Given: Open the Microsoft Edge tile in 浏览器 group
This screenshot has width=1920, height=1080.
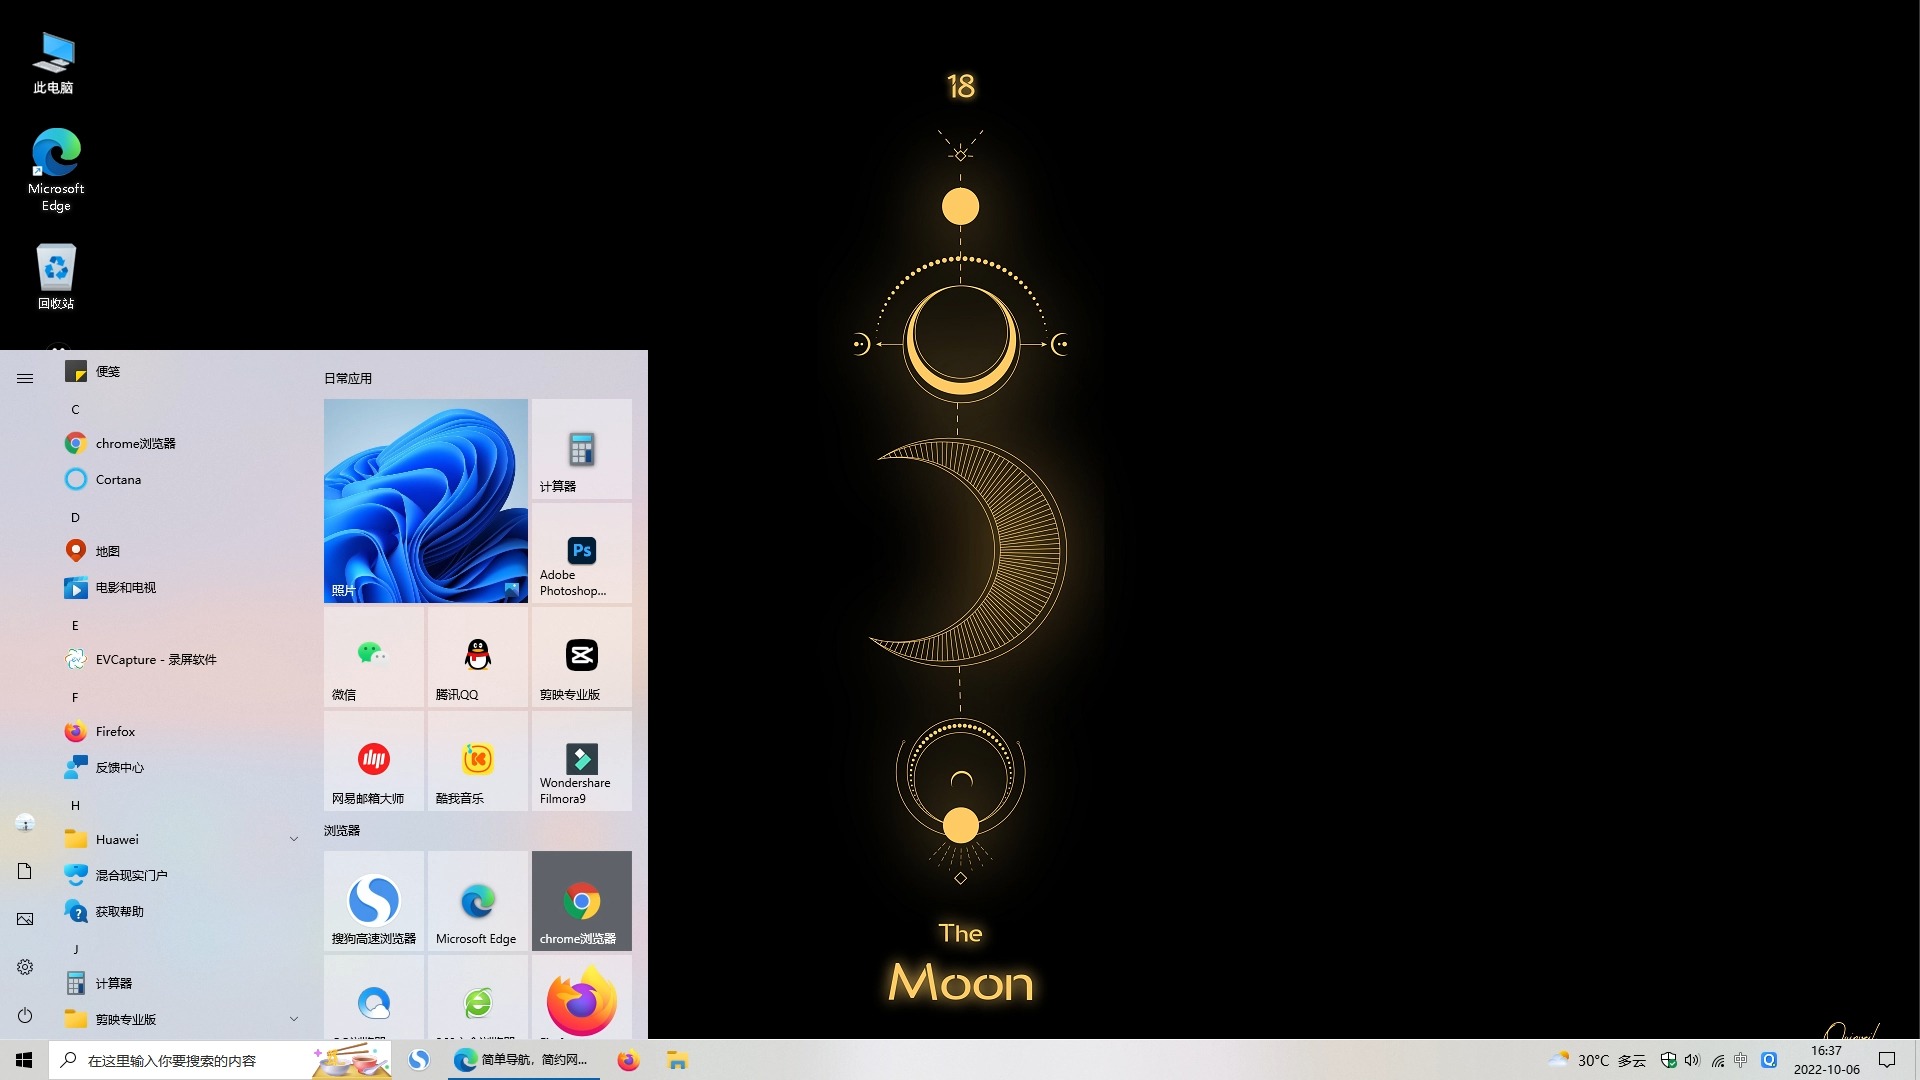Looking at the screenshot, I should (x=478, y=901).
